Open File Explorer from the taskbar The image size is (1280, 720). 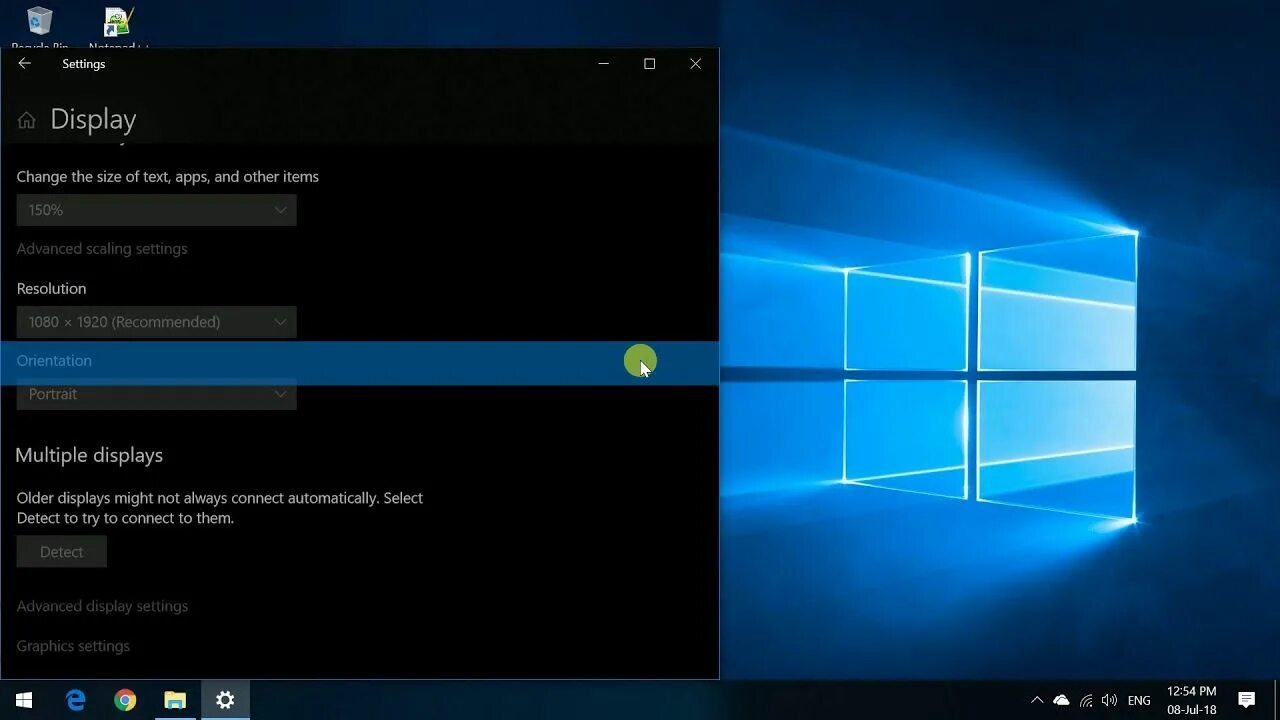175,700
